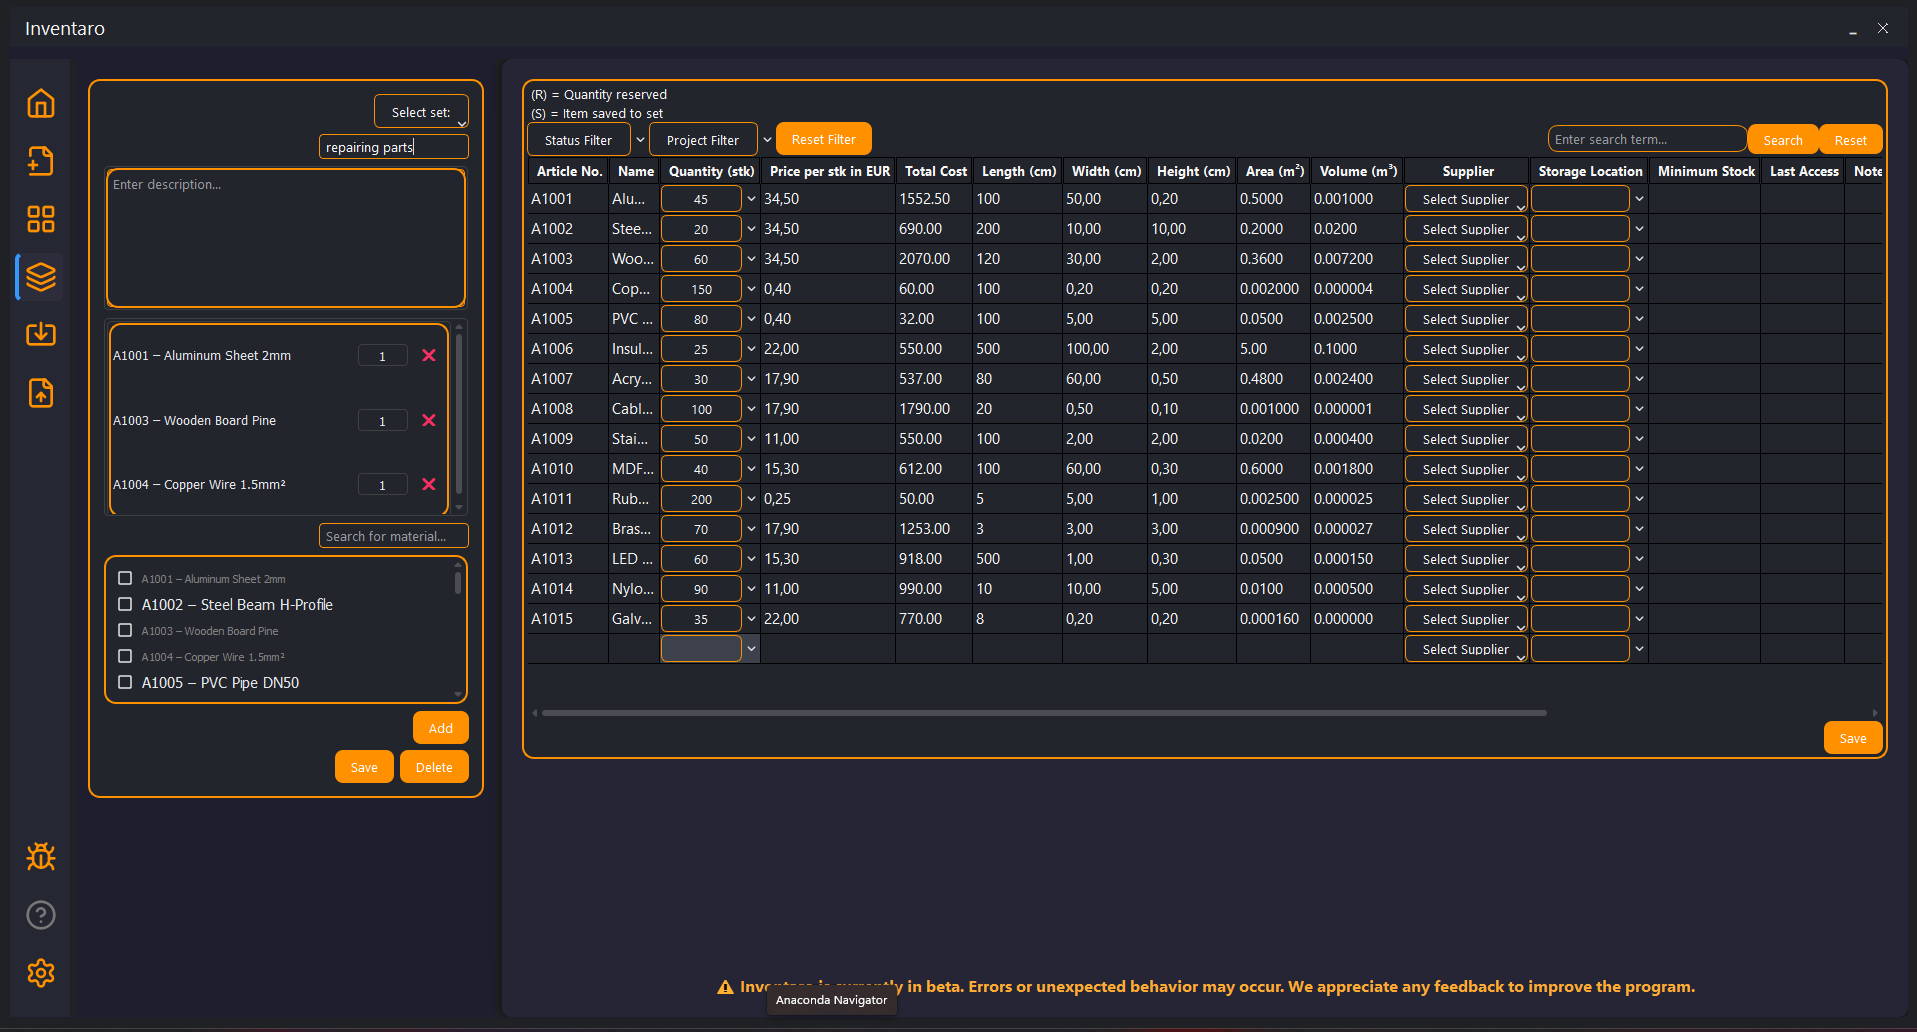Screen dimensions: 1917x1032
Task: Click the Article No. column header
Action: click(569, 171)
